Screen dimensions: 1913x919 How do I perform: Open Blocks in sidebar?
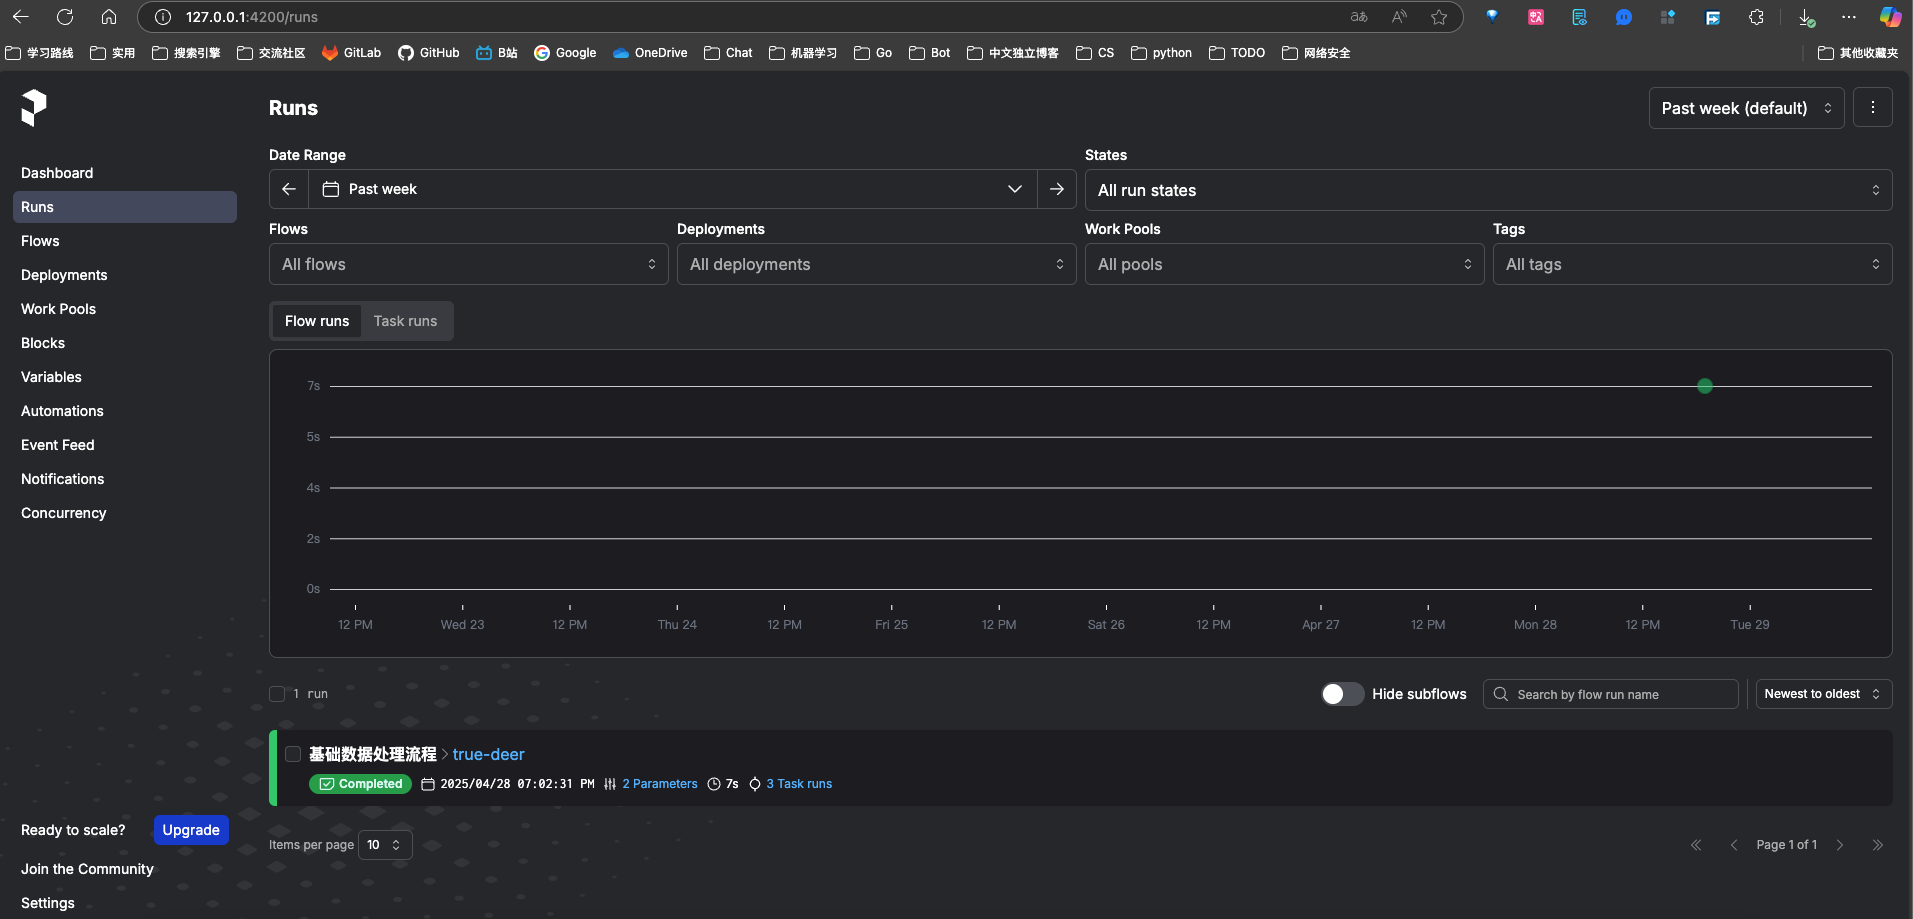[125, 343]
